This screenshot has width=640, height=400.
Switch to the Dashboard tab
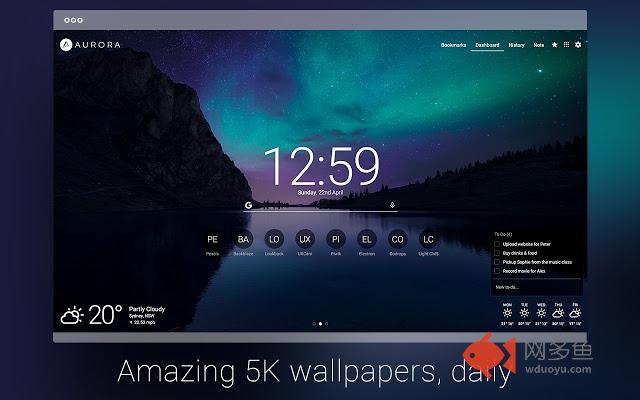[487, 45]
